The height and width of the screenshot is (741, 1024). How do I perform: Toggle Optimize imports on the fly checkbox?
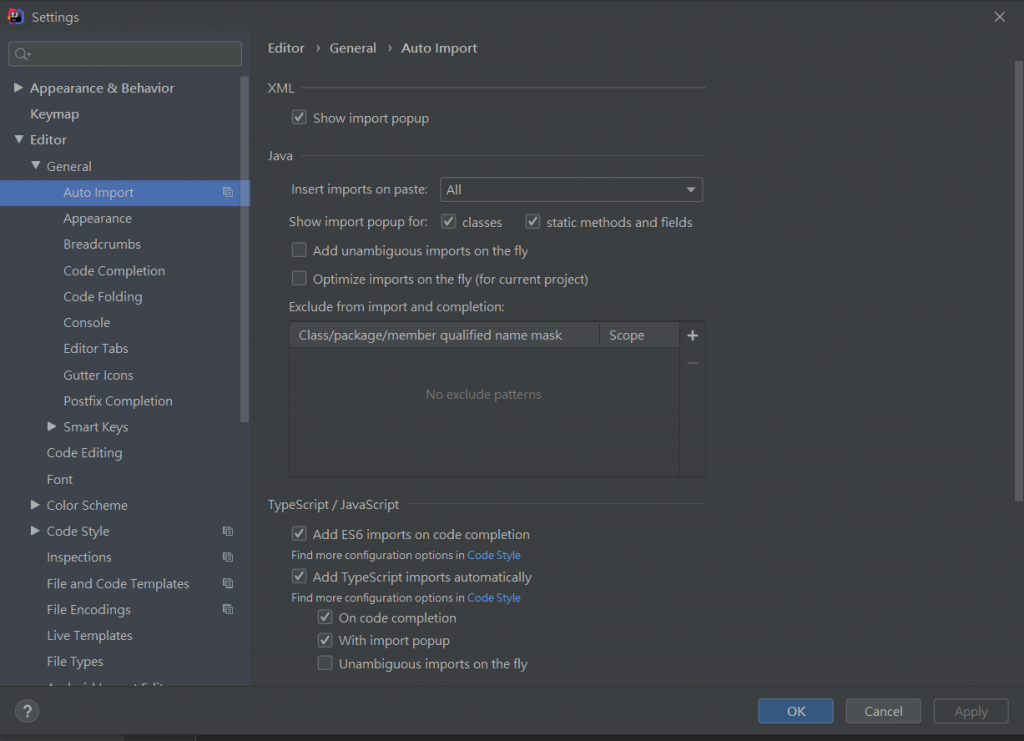click(299, 279)
